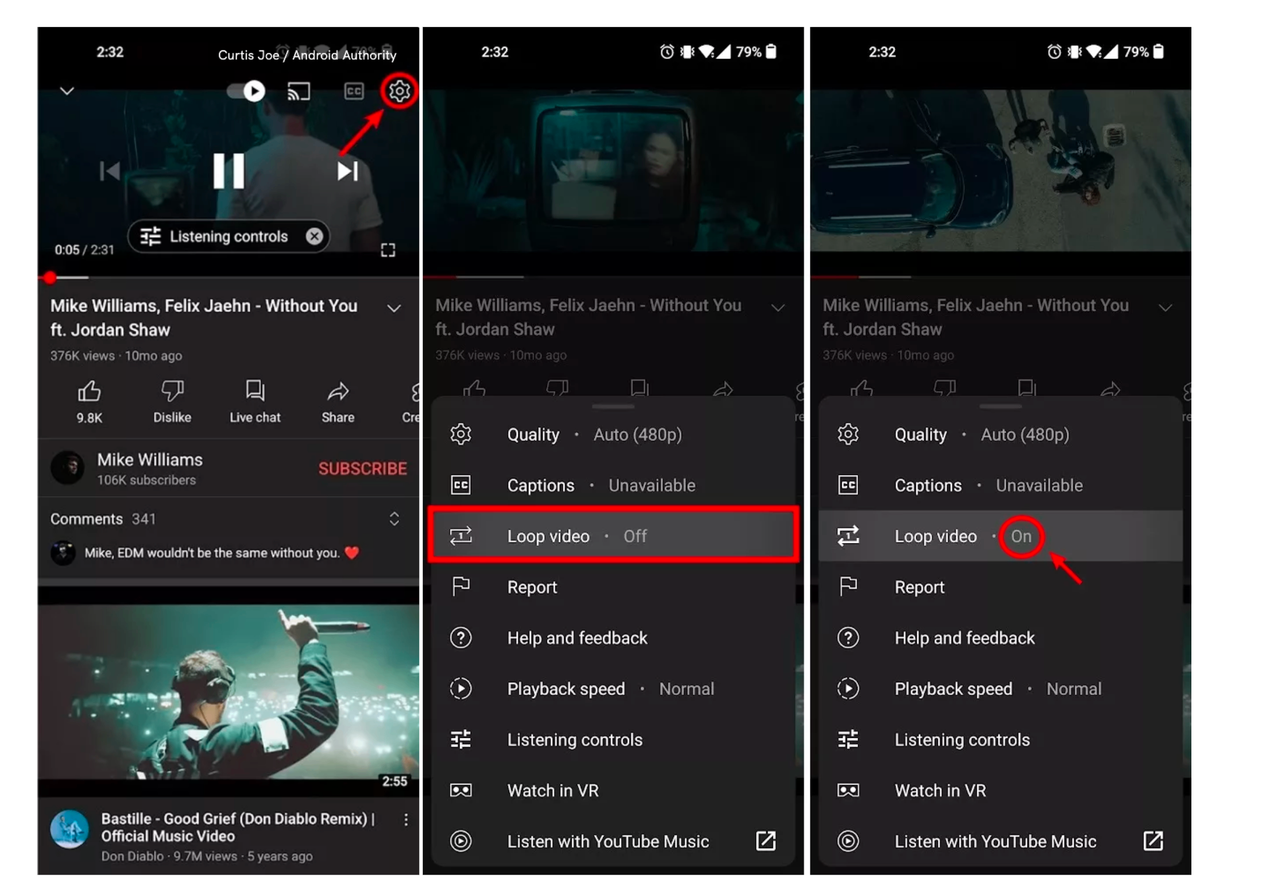Select the Report flag icon

pos(460,587)
